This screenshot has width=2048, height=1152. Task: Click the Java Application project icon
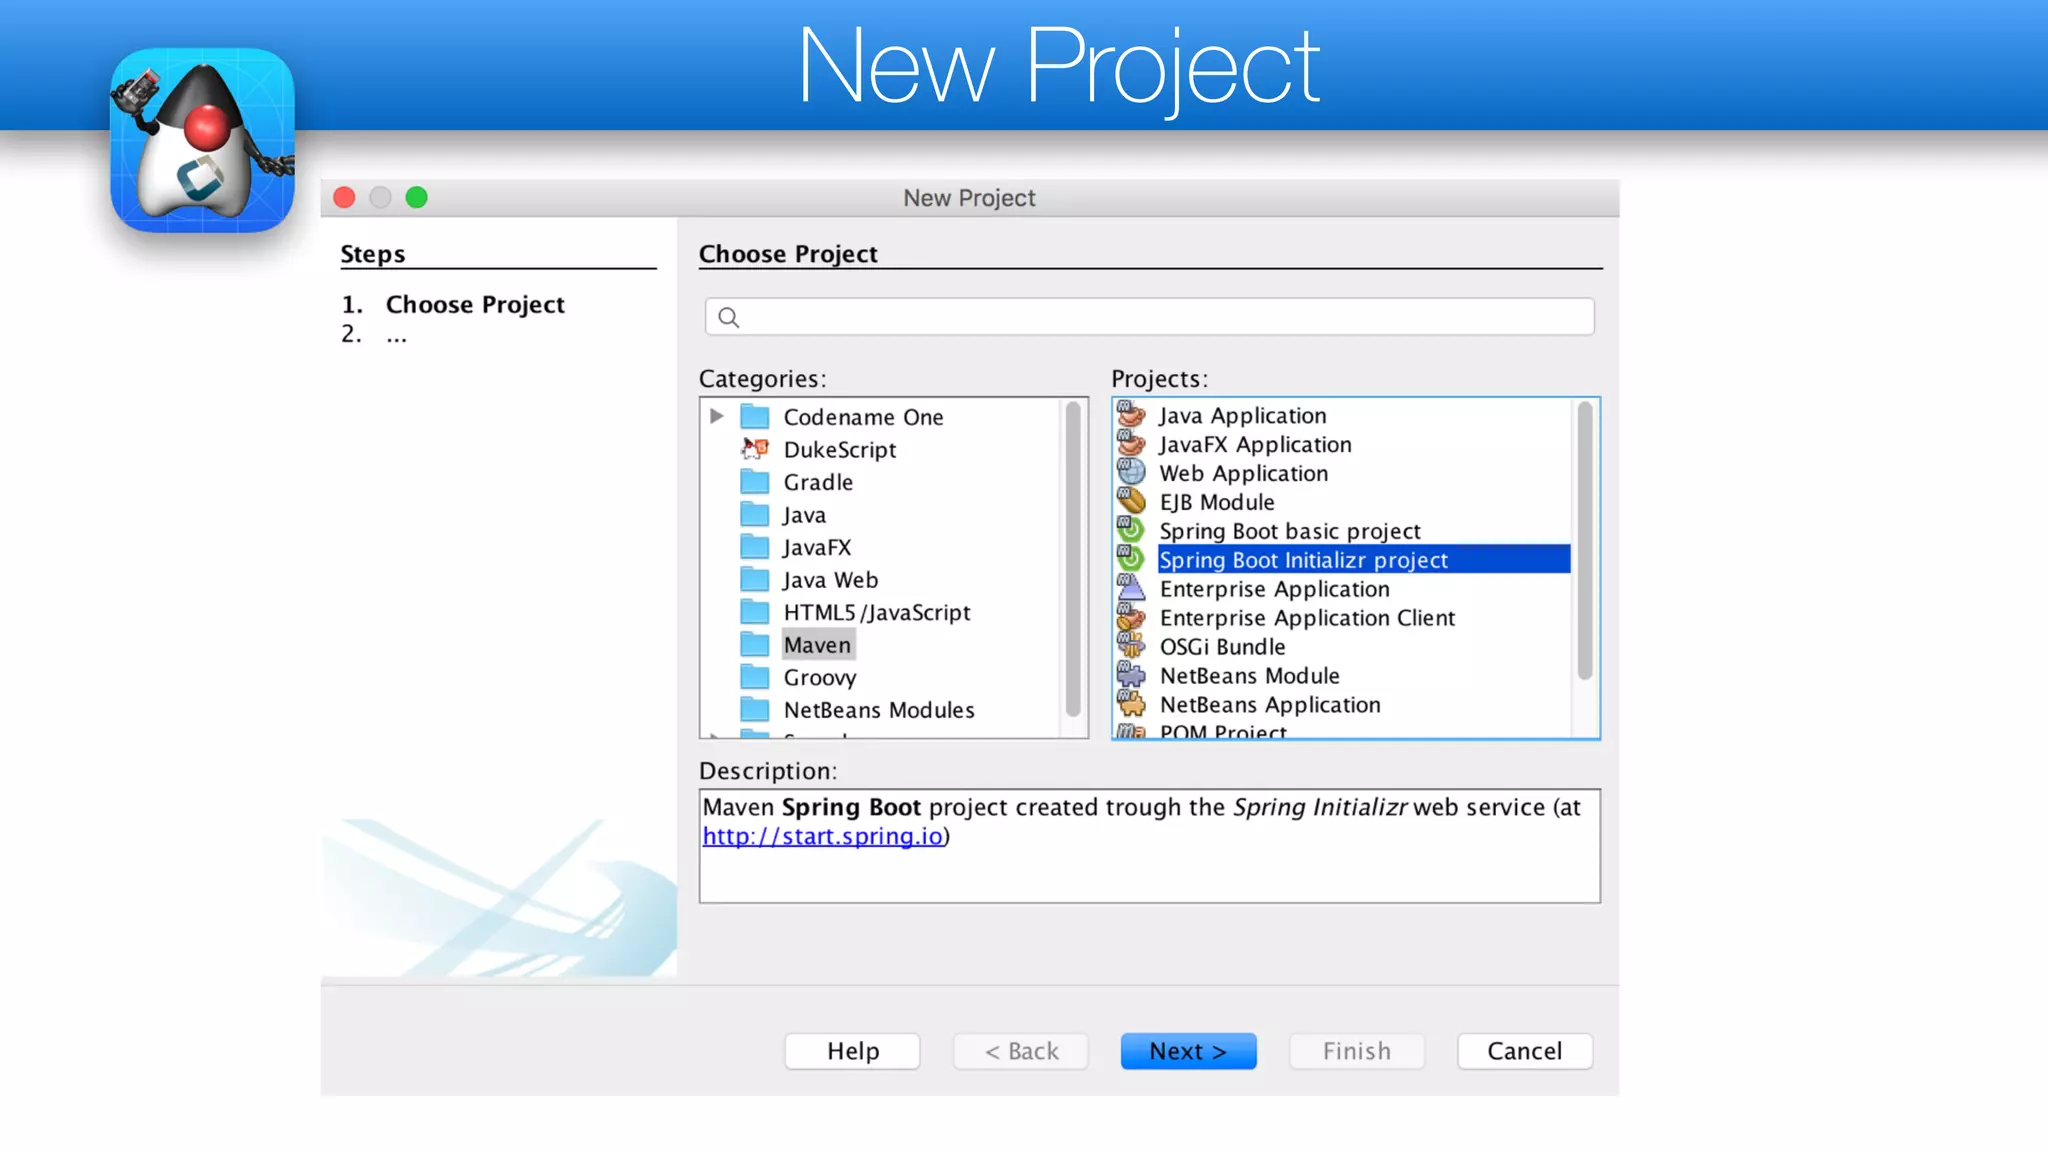tap(1131, 414)
